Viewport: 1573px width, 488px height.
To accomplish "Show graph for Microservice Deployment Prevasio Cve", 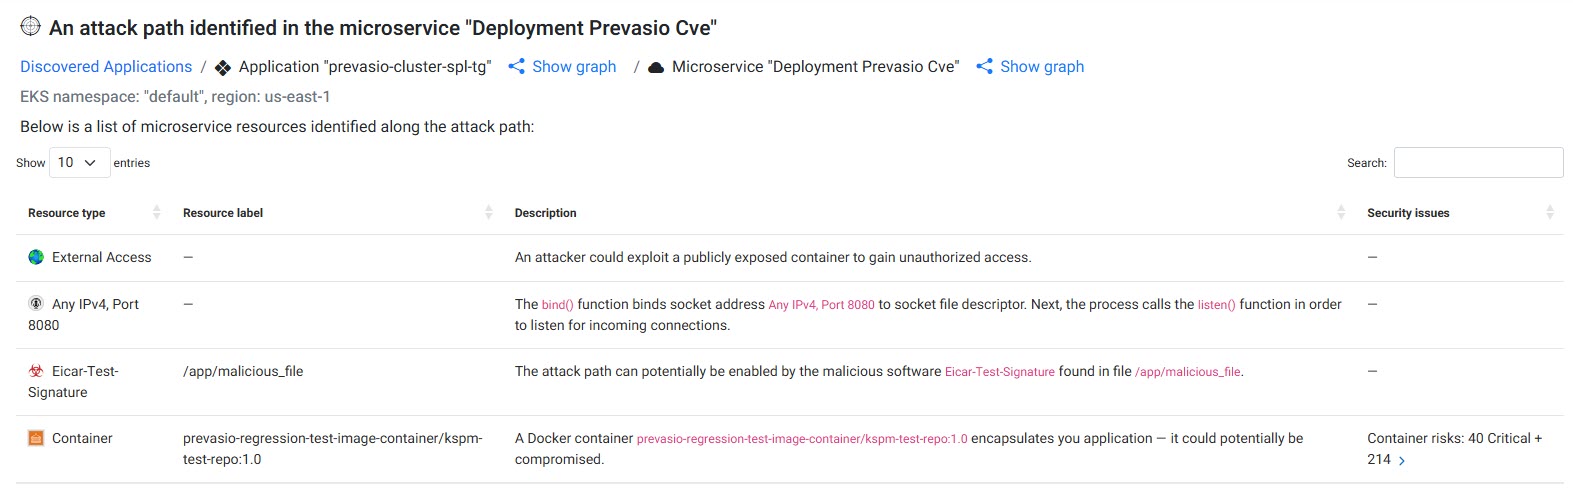I will [1041, 67].
